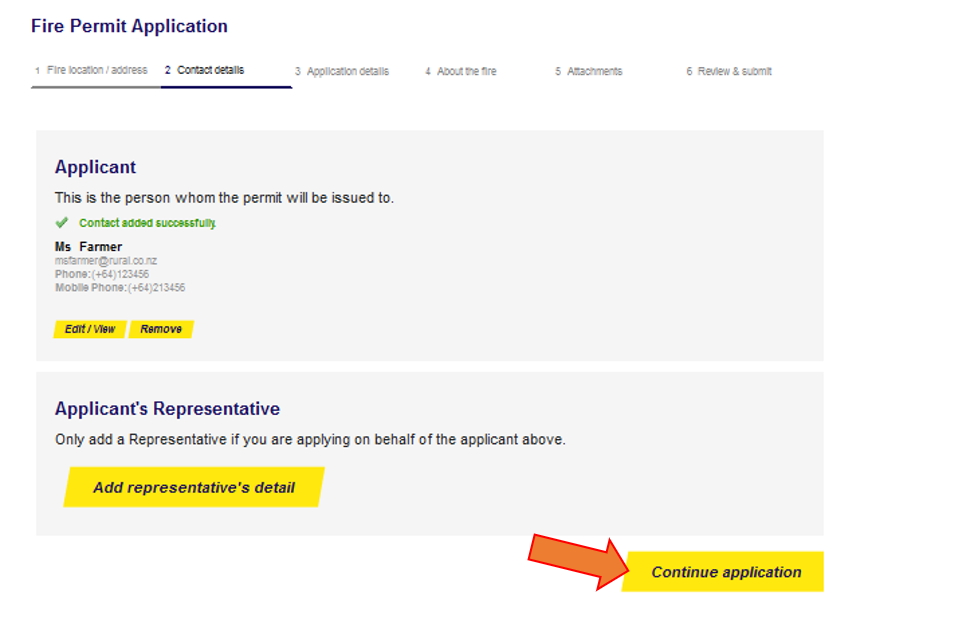974x631 pixels.
Task: Click the green success checkmark icon
Action: pos(62,223)
